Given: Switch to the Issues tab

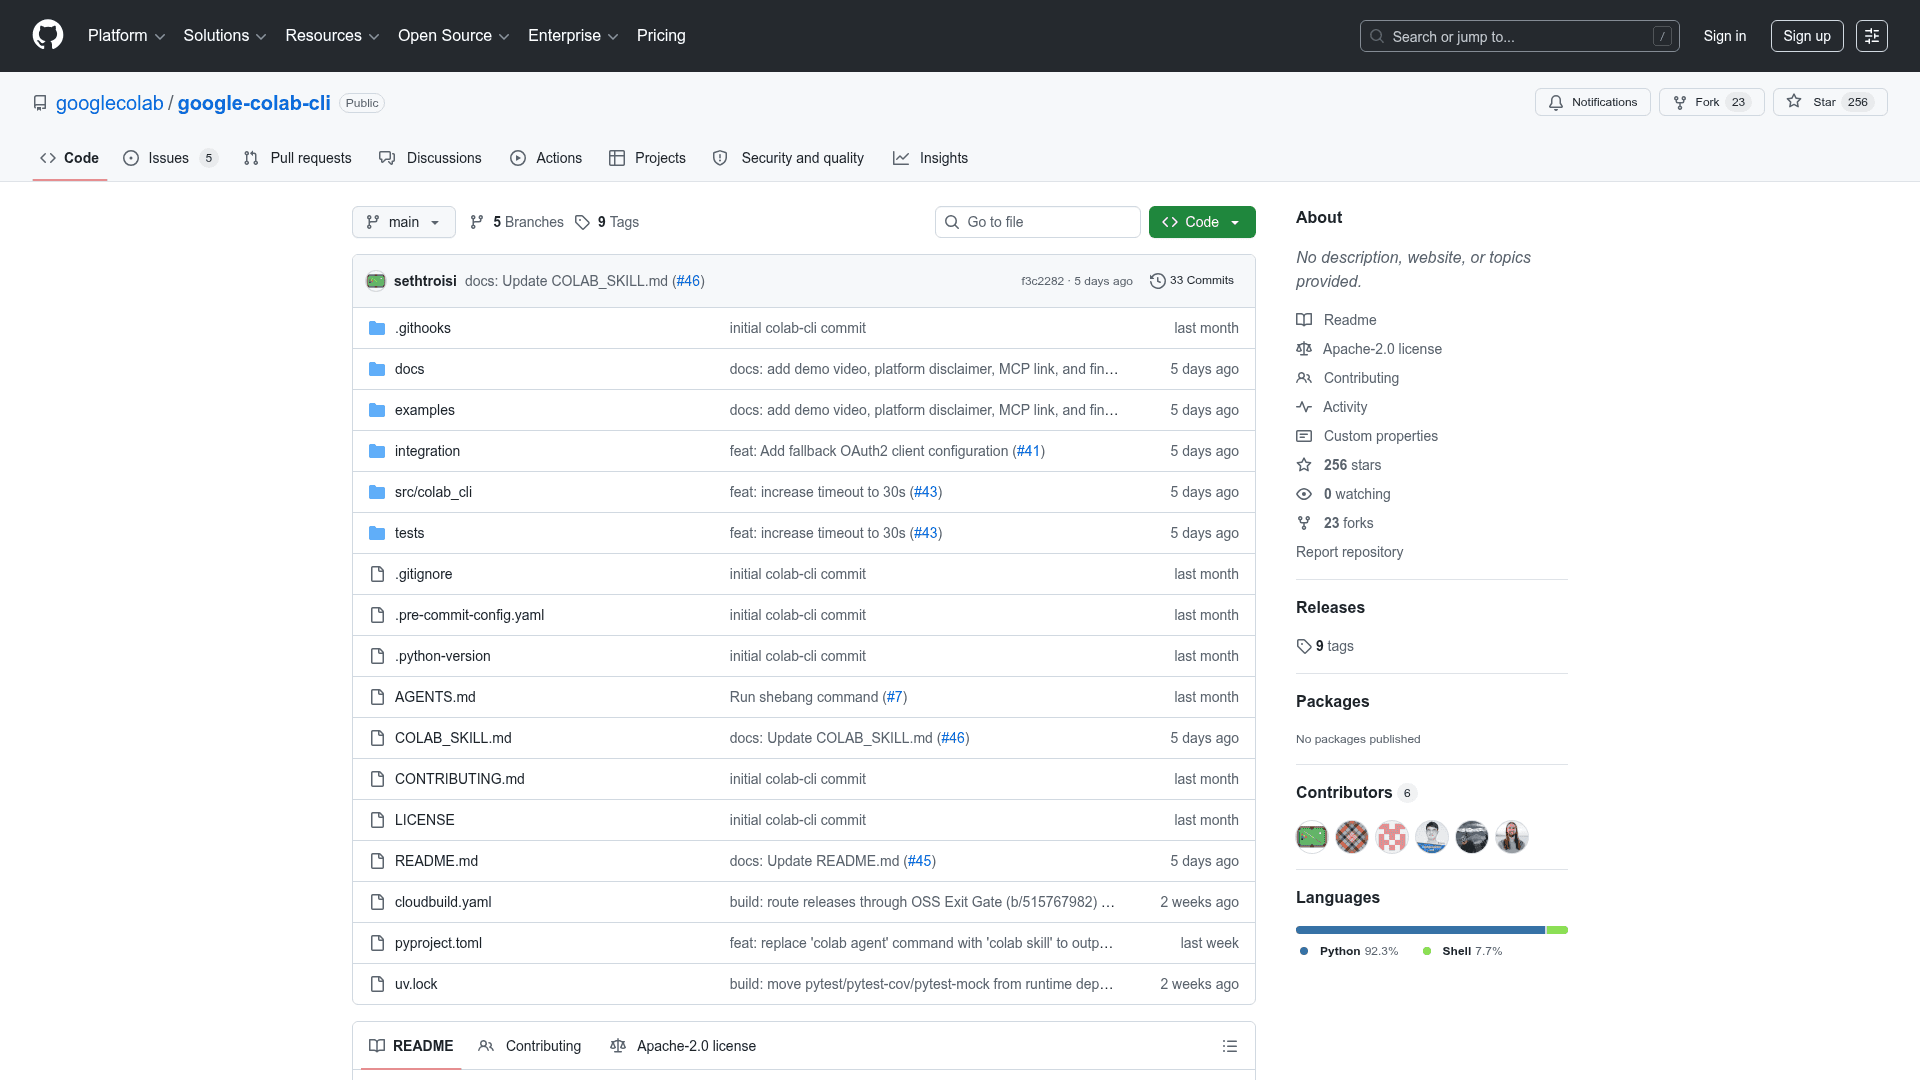Looking at the screenshot, I should click(x=170, y=158).
